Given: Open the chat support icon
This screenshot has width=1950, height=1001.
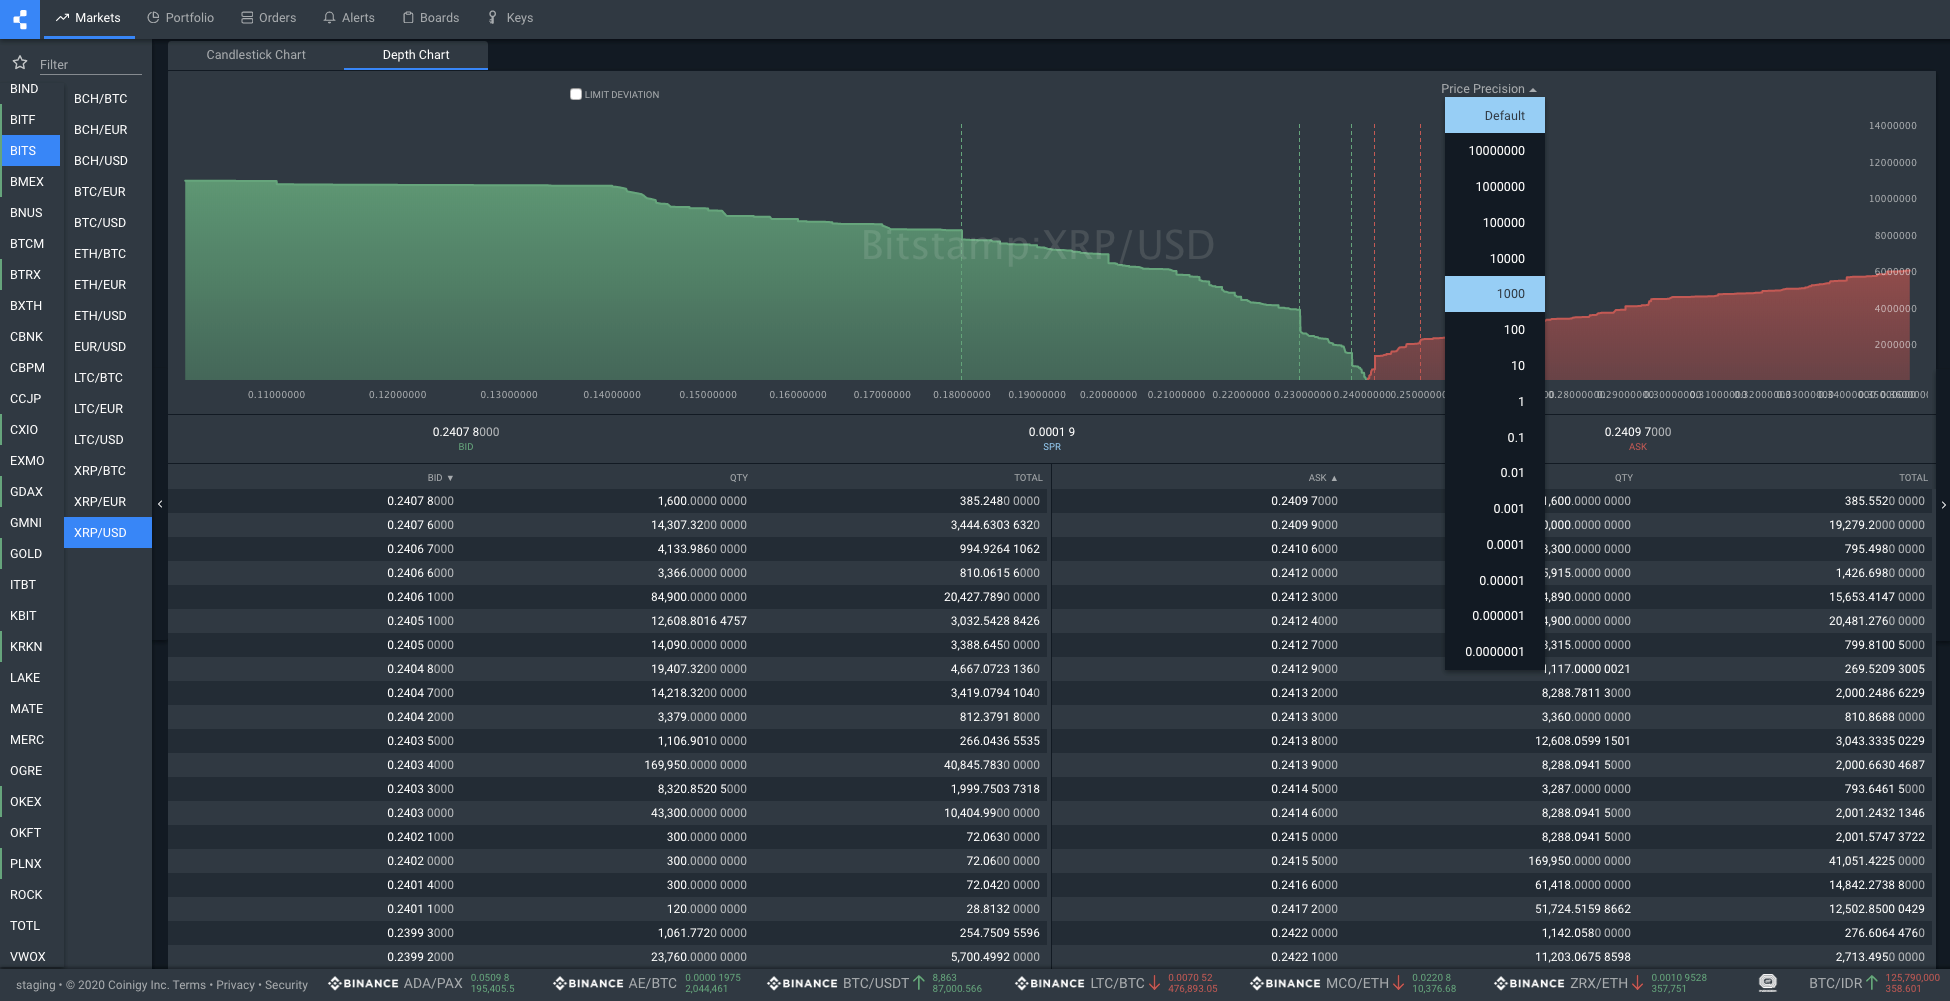Looking at the screenshot, I should pos(1768,983).
